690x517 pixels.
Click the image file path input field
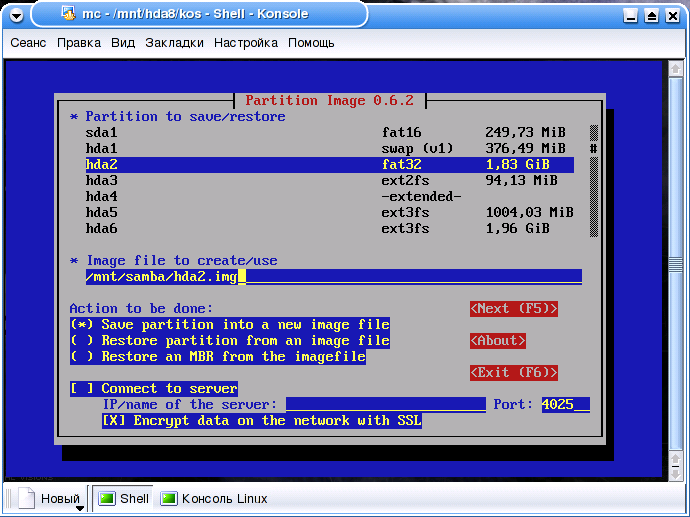(x=334, y=277)
